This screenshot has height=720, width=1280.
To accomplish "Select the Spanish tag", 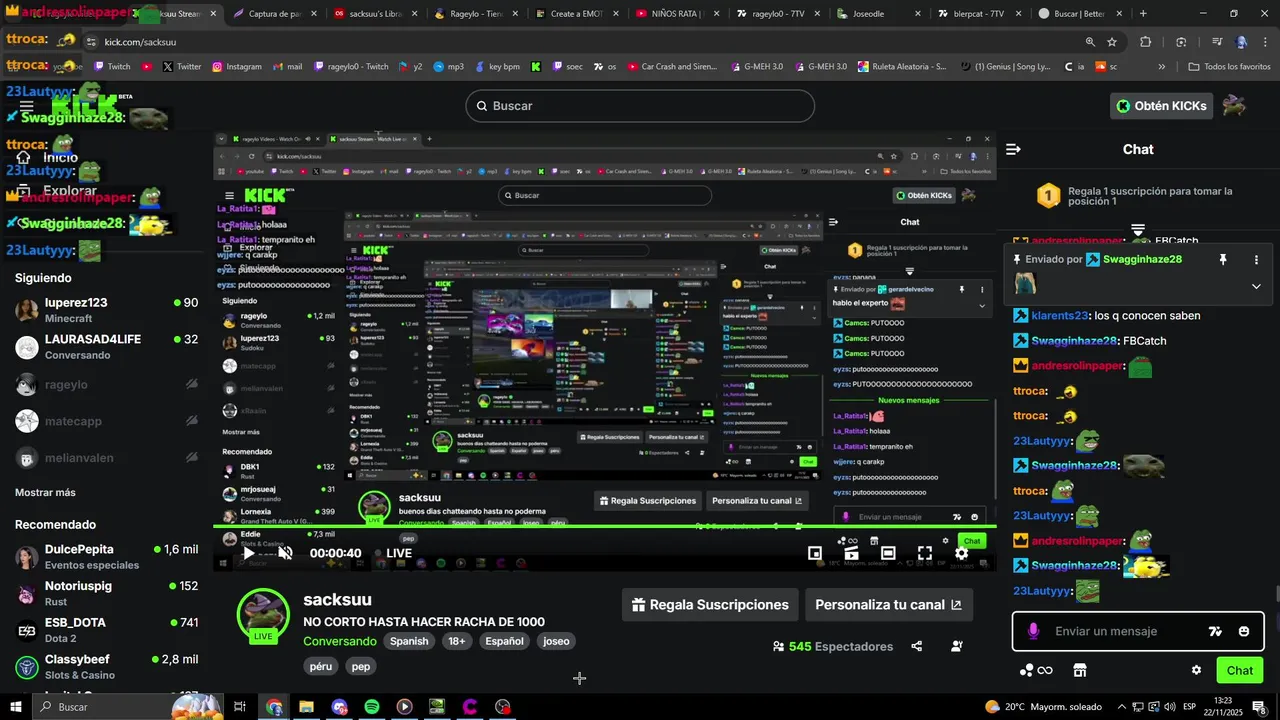I will coord(409,641).
